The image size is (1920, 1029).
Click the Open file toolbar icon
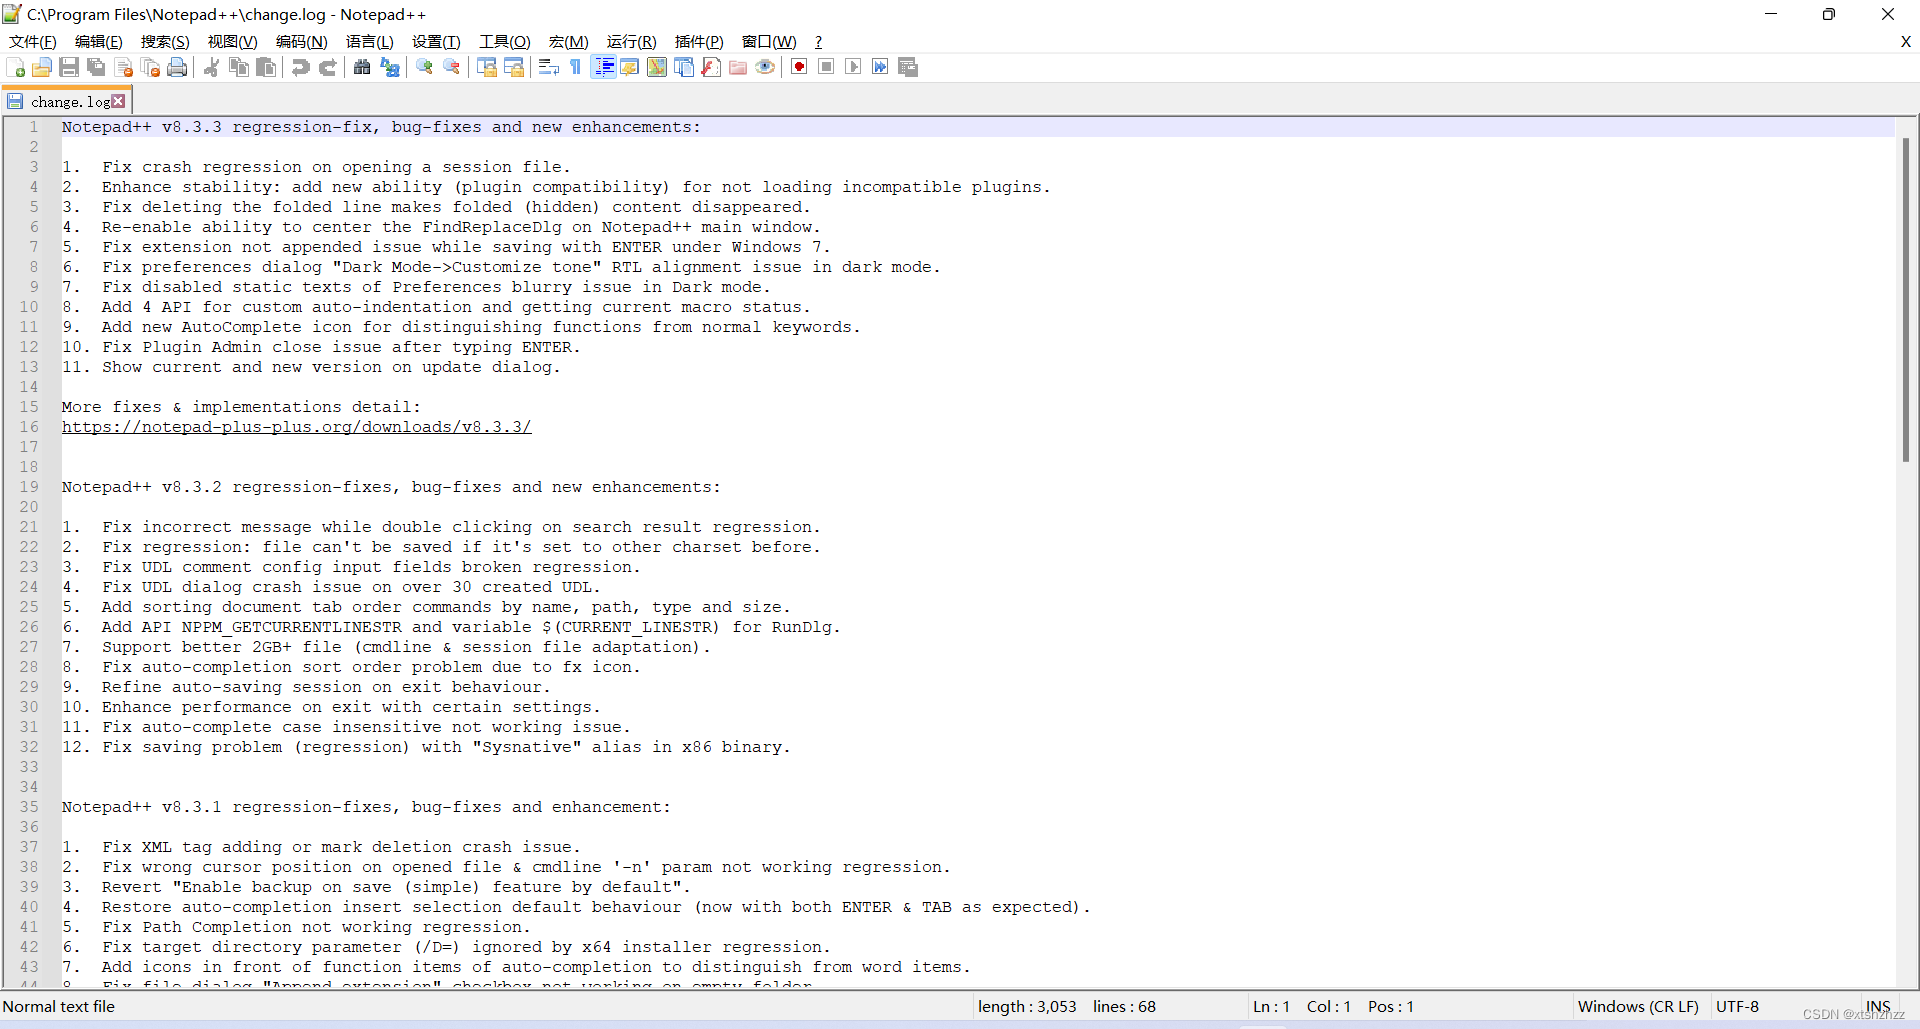(42, 67)
